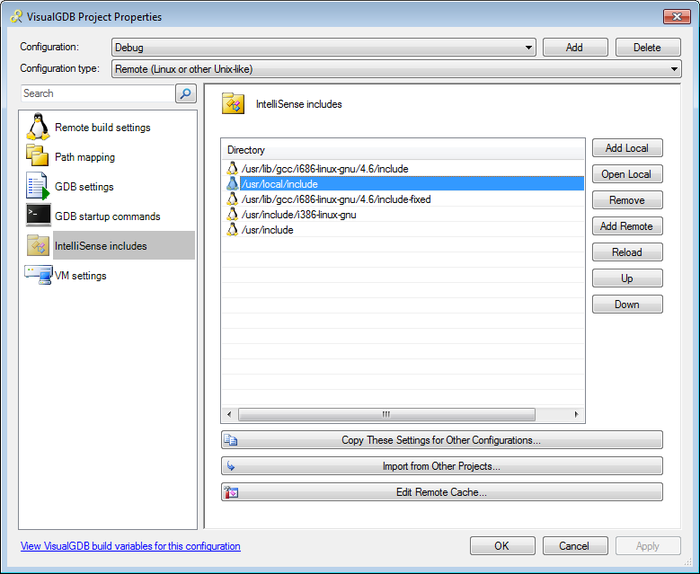This screenshot has width=700, height=574.
Task: Click the VisualGDB title bar icon
Action: (x=17, y=17)
